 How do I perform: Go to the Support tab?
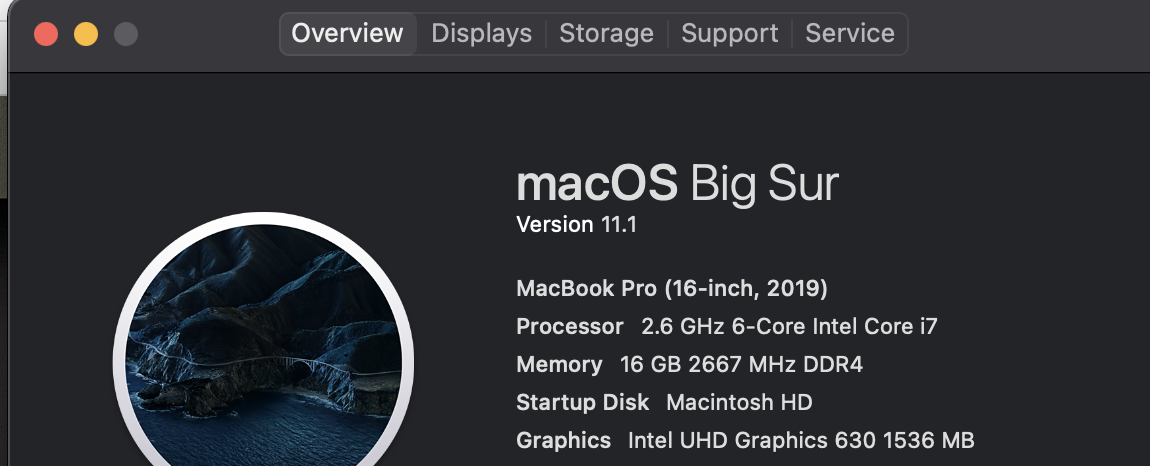pos(729,34)
